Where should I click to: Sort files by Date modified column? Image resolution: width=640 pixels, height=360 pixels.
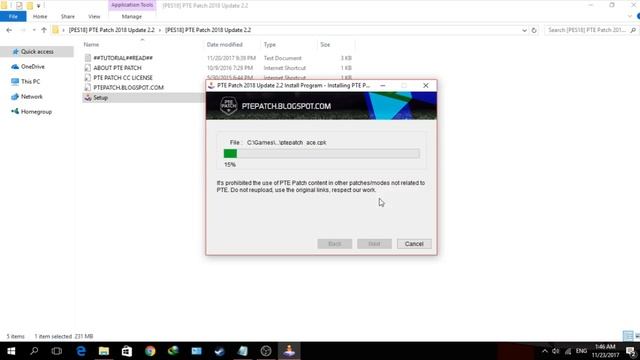click(224, 44)
